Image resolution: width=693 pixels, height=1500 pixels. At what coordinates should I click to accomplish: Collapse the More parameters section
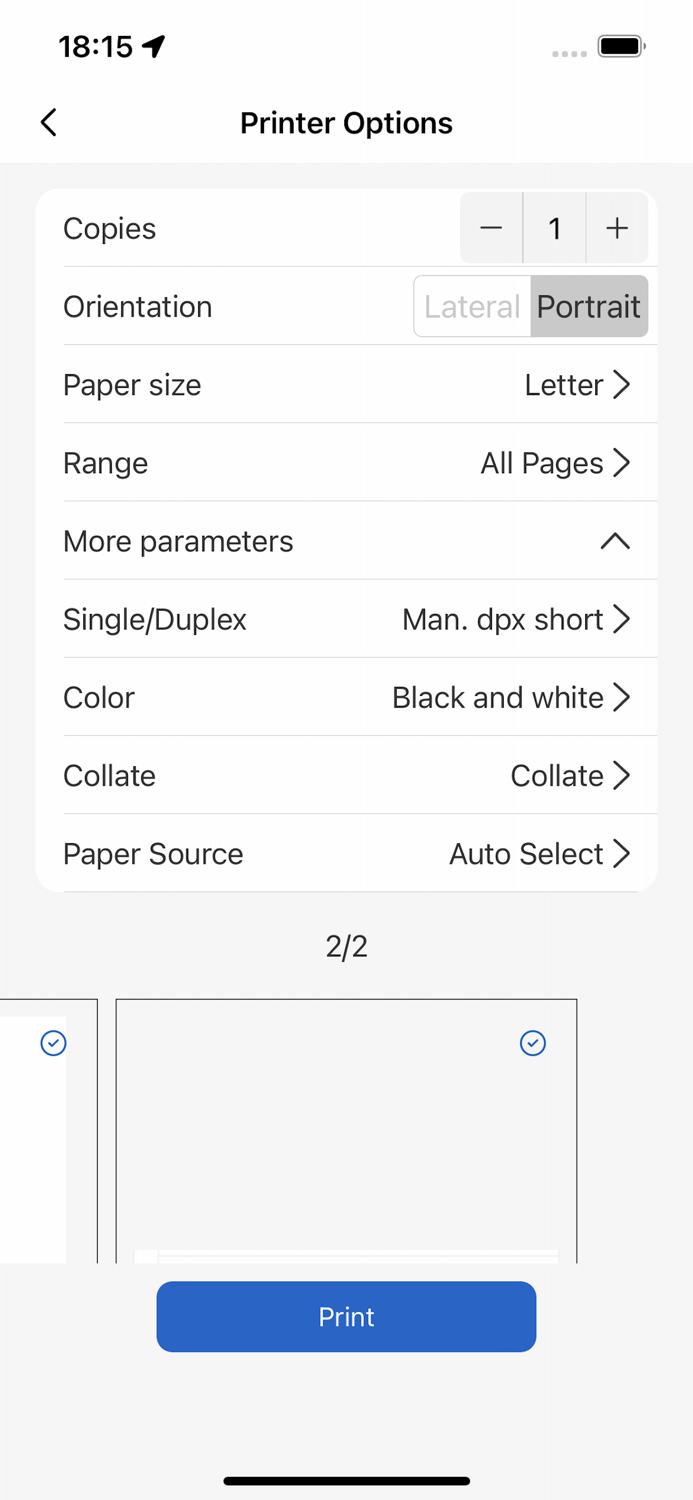(x=615, y=540)
